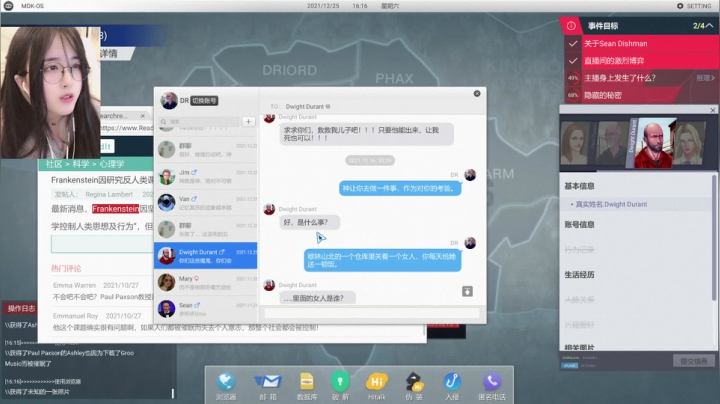Click Emma Warren comment author

pyautogui.click(x=74, y=285)
